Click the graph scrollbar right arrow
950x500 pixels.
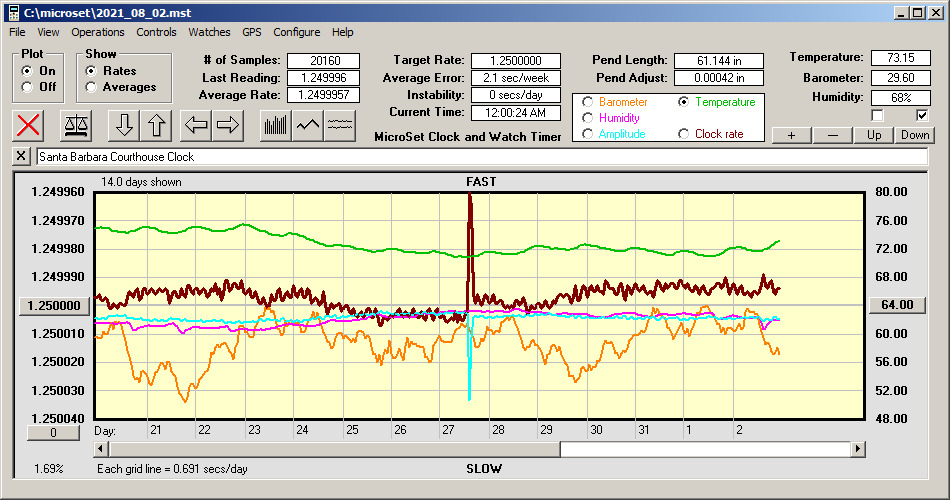click(x=857, y=449)
